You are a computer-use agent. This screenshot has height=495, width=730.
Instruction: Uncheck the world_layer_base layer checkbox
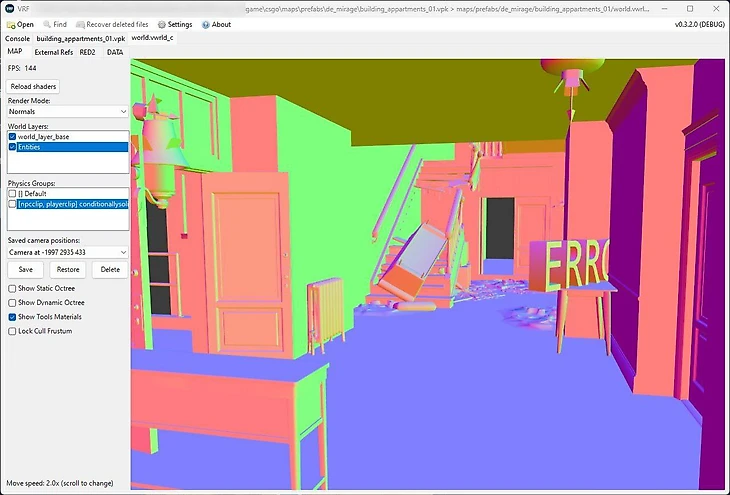click(12, 136)
